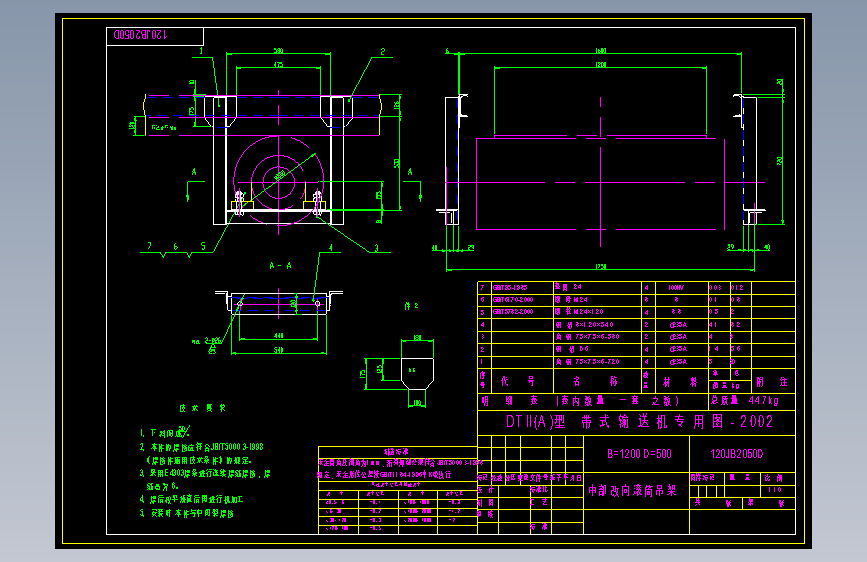This screenshot has width=867, height=562.
Task: Click parts list row 7 standard GB/T code
Action: [510, 288]
